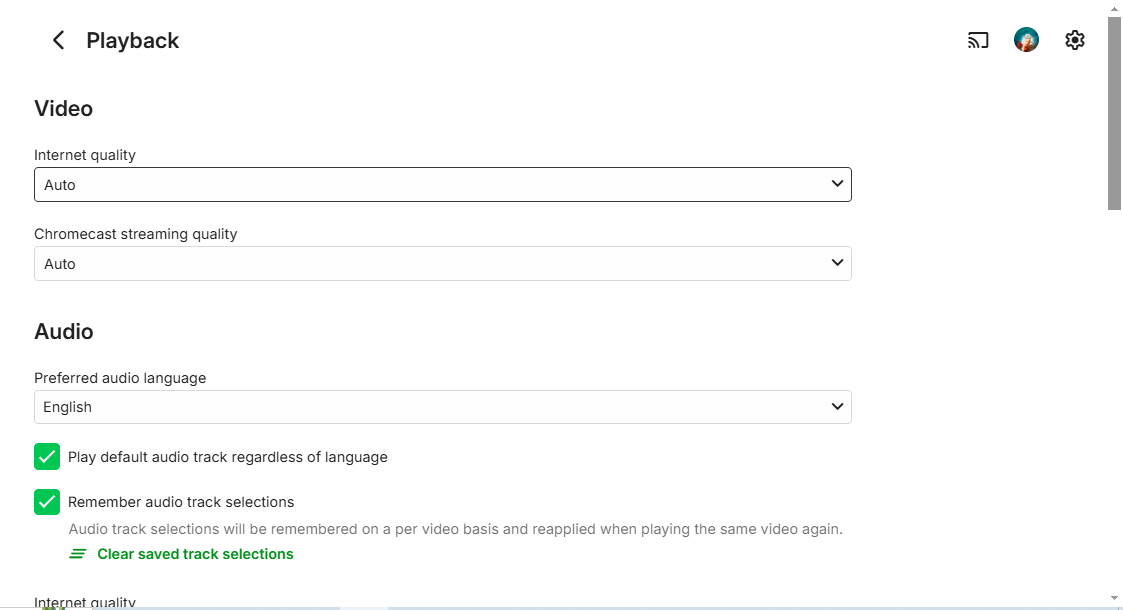
Task: Click the lines icon beside Clear saved track selections
Action: pos(78,554)
